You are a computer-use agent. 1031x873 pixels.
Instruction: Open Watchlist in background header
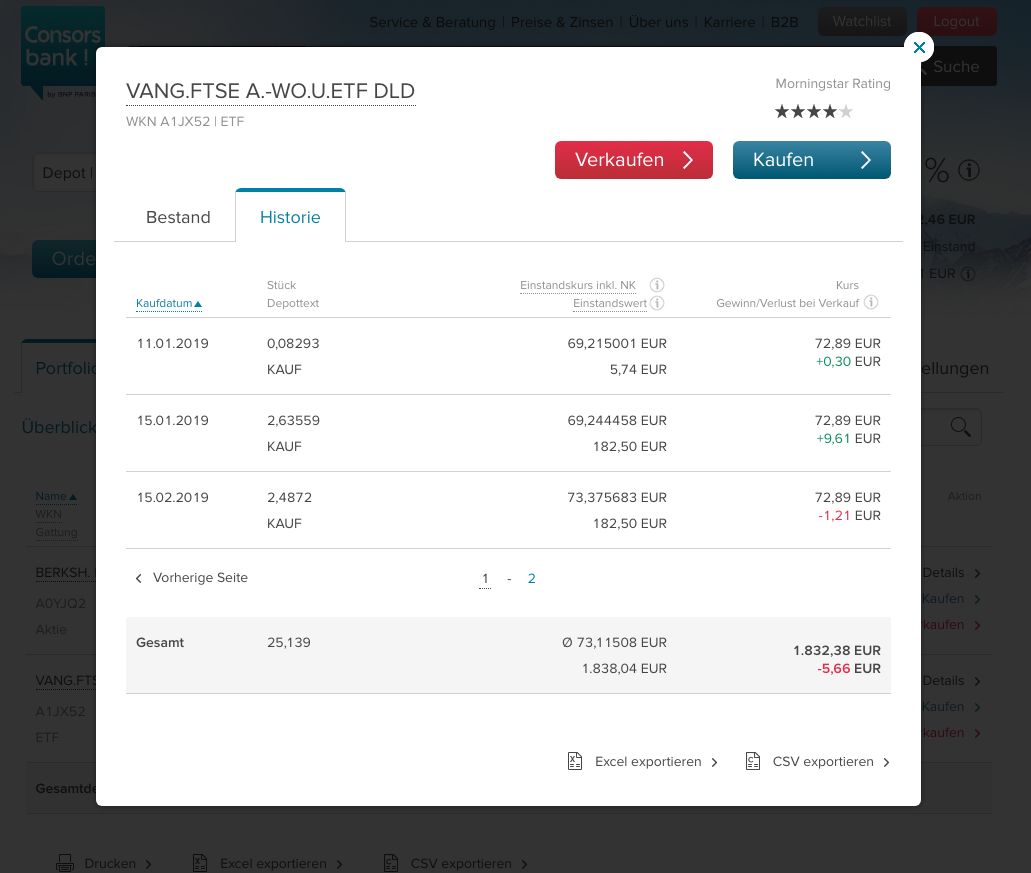pyautogui.click(x=862, y=22)
